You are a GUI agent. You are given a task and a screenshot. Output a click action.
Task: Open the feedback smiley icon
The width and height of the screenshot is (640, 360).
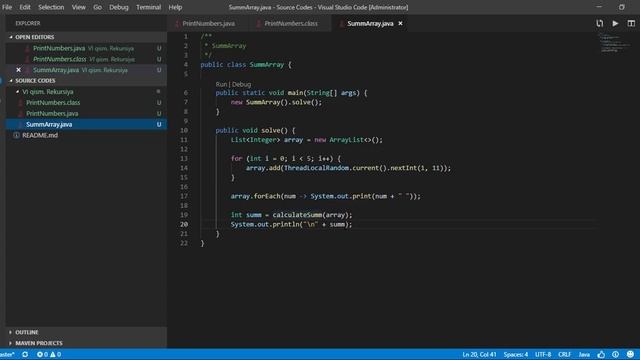pos(631,354)
